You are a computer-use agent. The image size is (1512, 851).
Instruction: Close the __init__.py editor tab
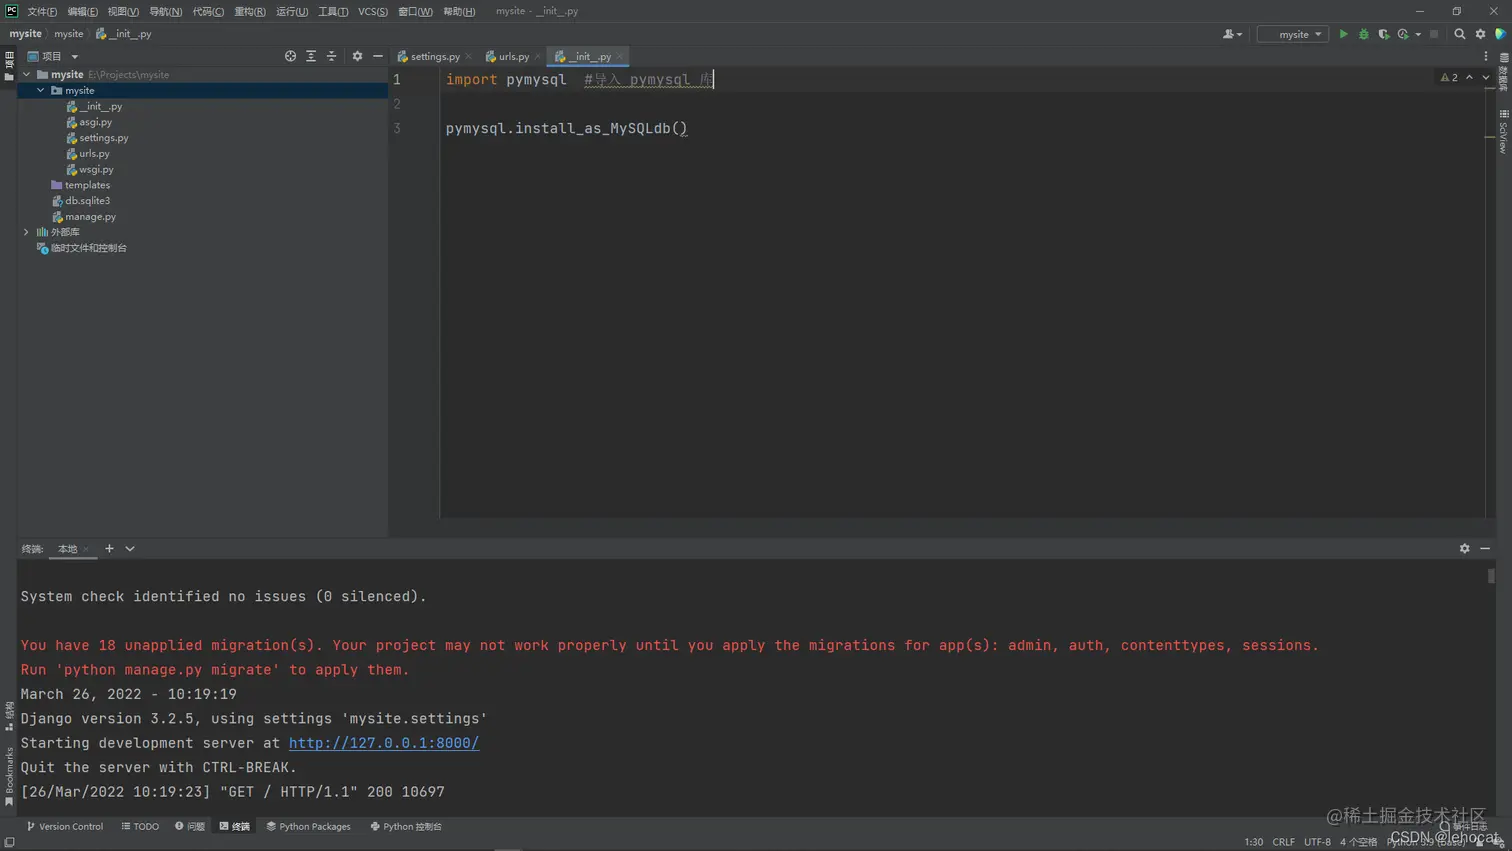[619, 57]
